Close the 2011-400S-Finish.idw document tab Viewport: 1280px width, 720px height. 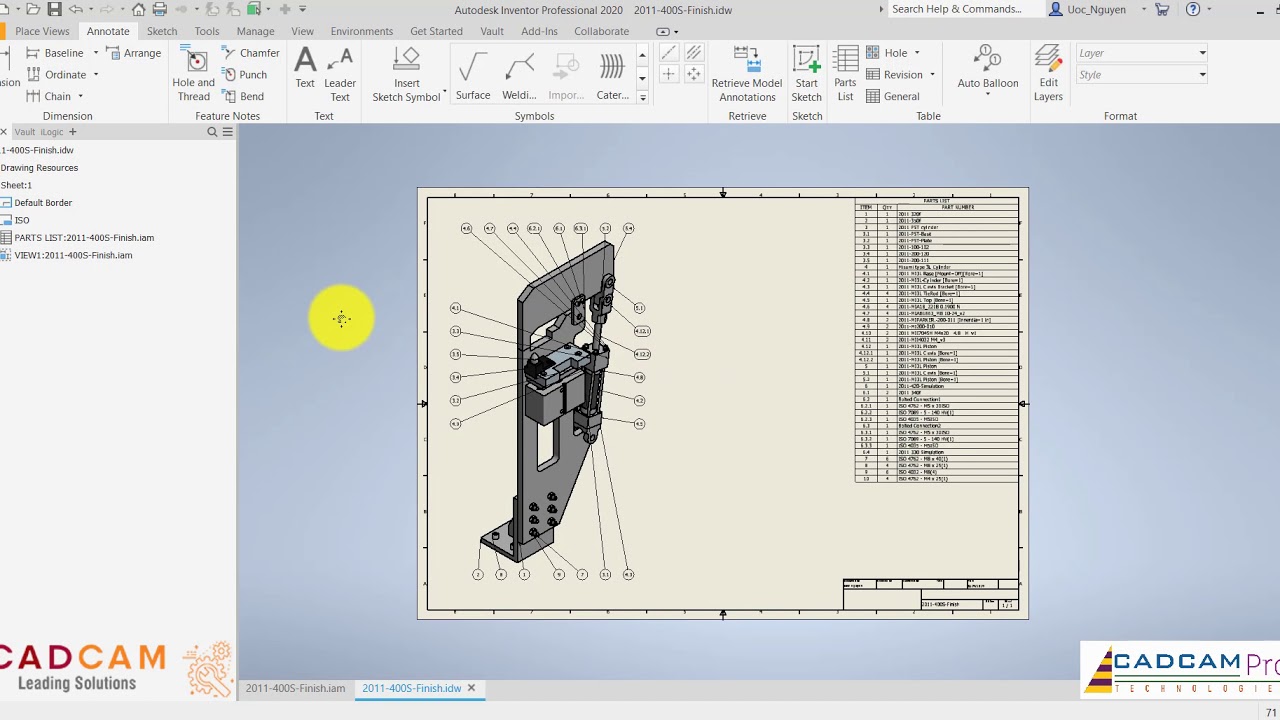coord(471,688)
